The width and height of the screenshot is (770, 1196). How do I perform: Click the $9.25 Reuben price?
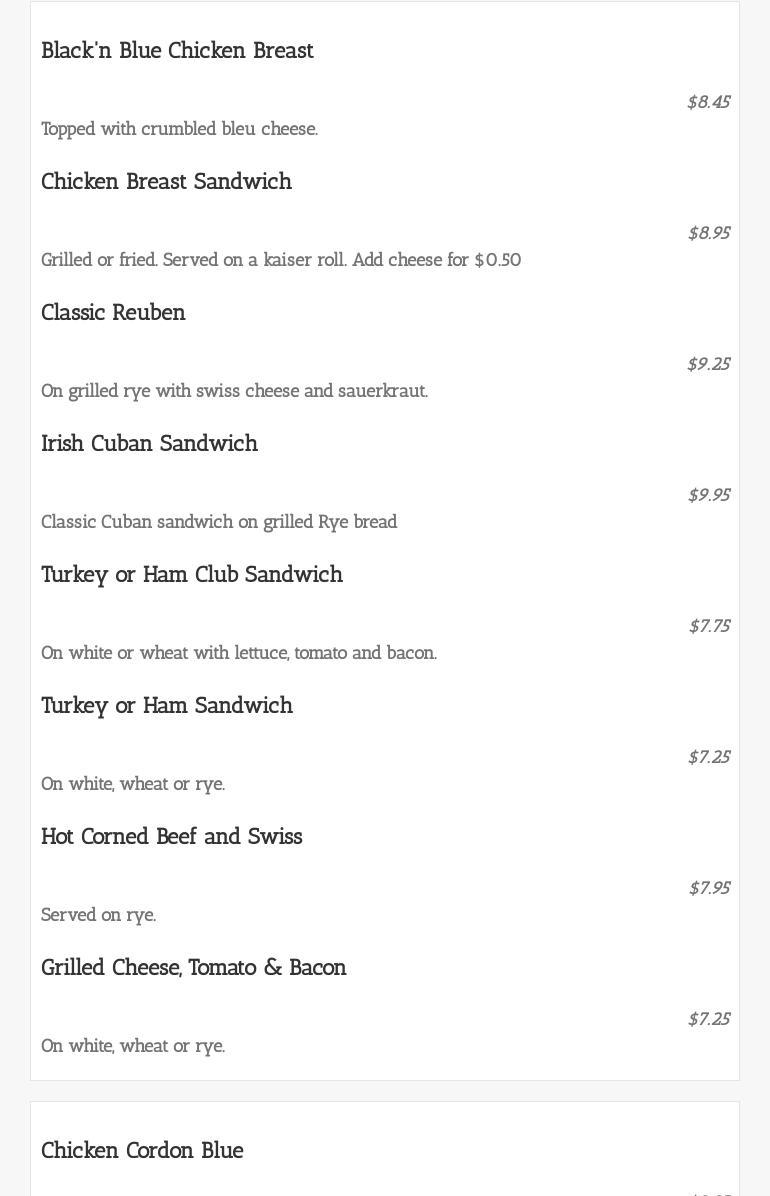pyautogui.click(x=709, y=365)
